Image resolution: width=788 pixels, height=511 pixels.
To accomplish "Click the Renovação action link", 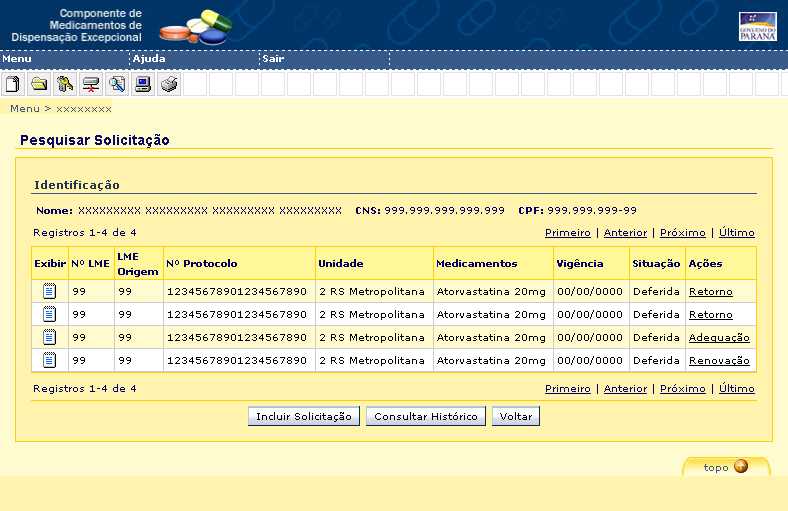I will click(x=719, y=361).
